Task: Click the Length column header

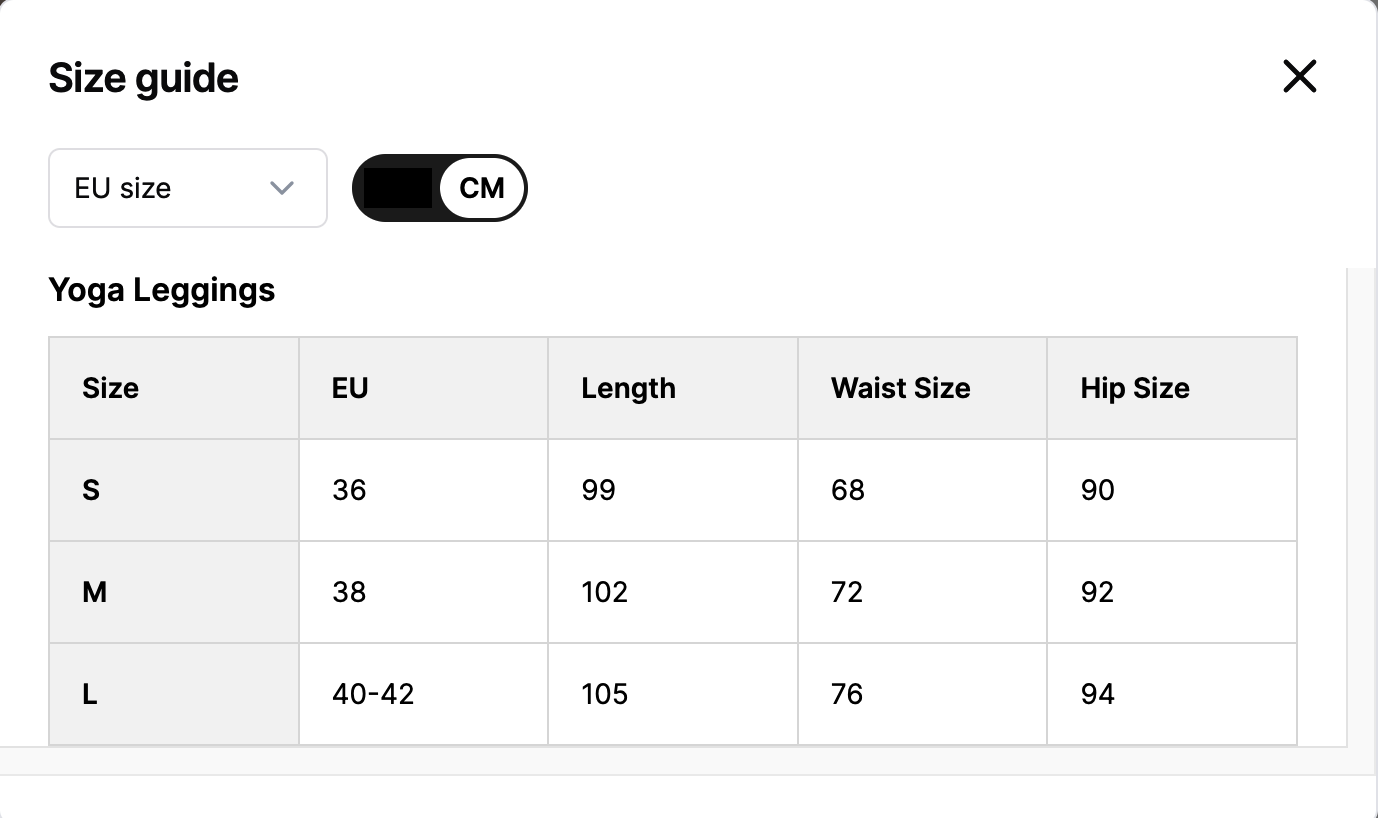Action: point(628,388)
